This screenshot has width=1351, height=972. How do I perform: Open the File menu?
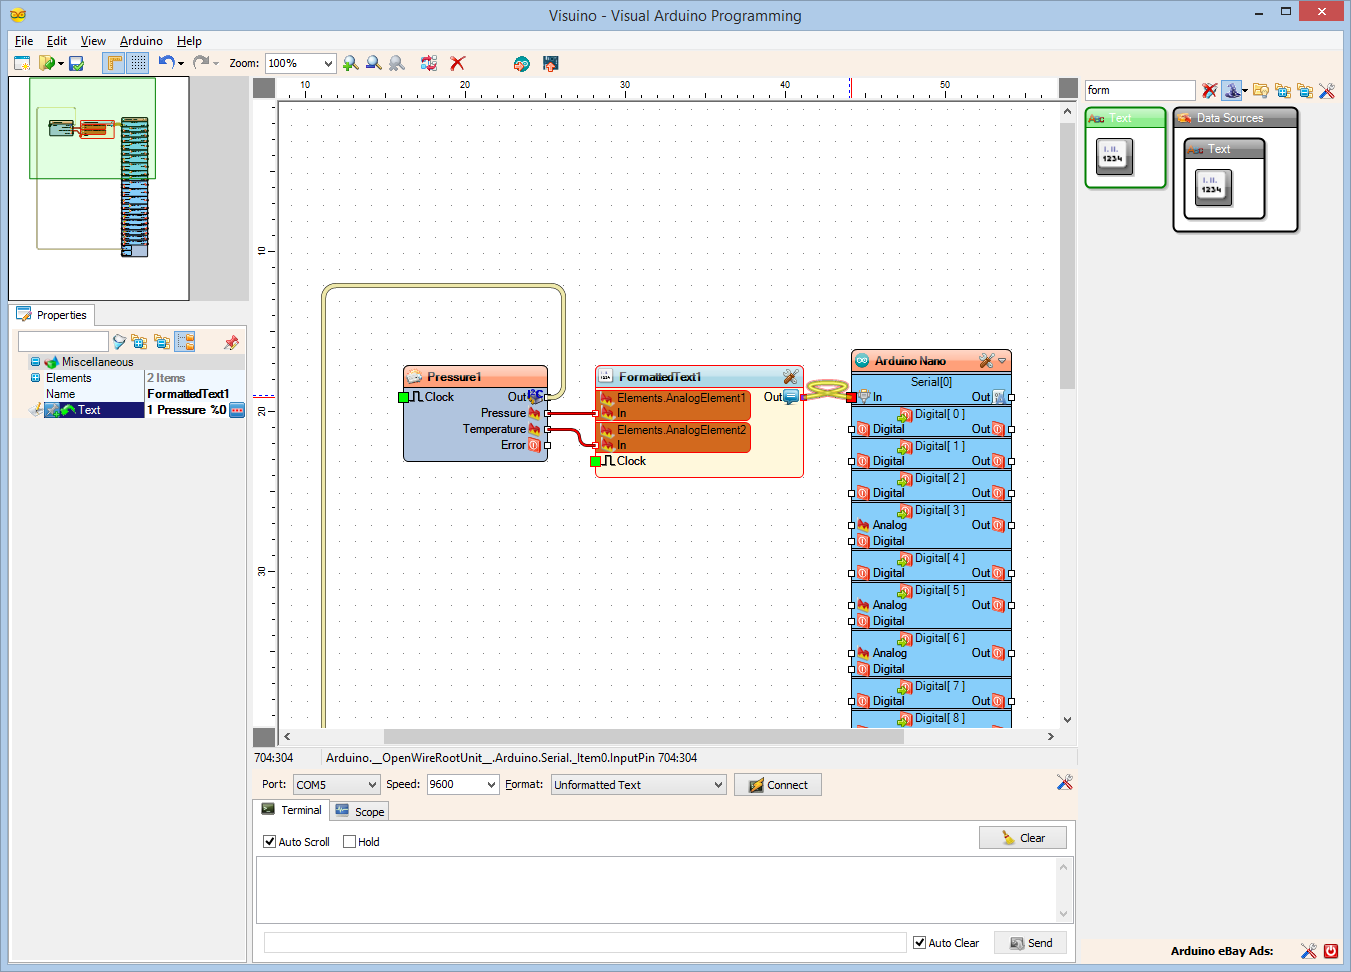click(x=24, y=41)
